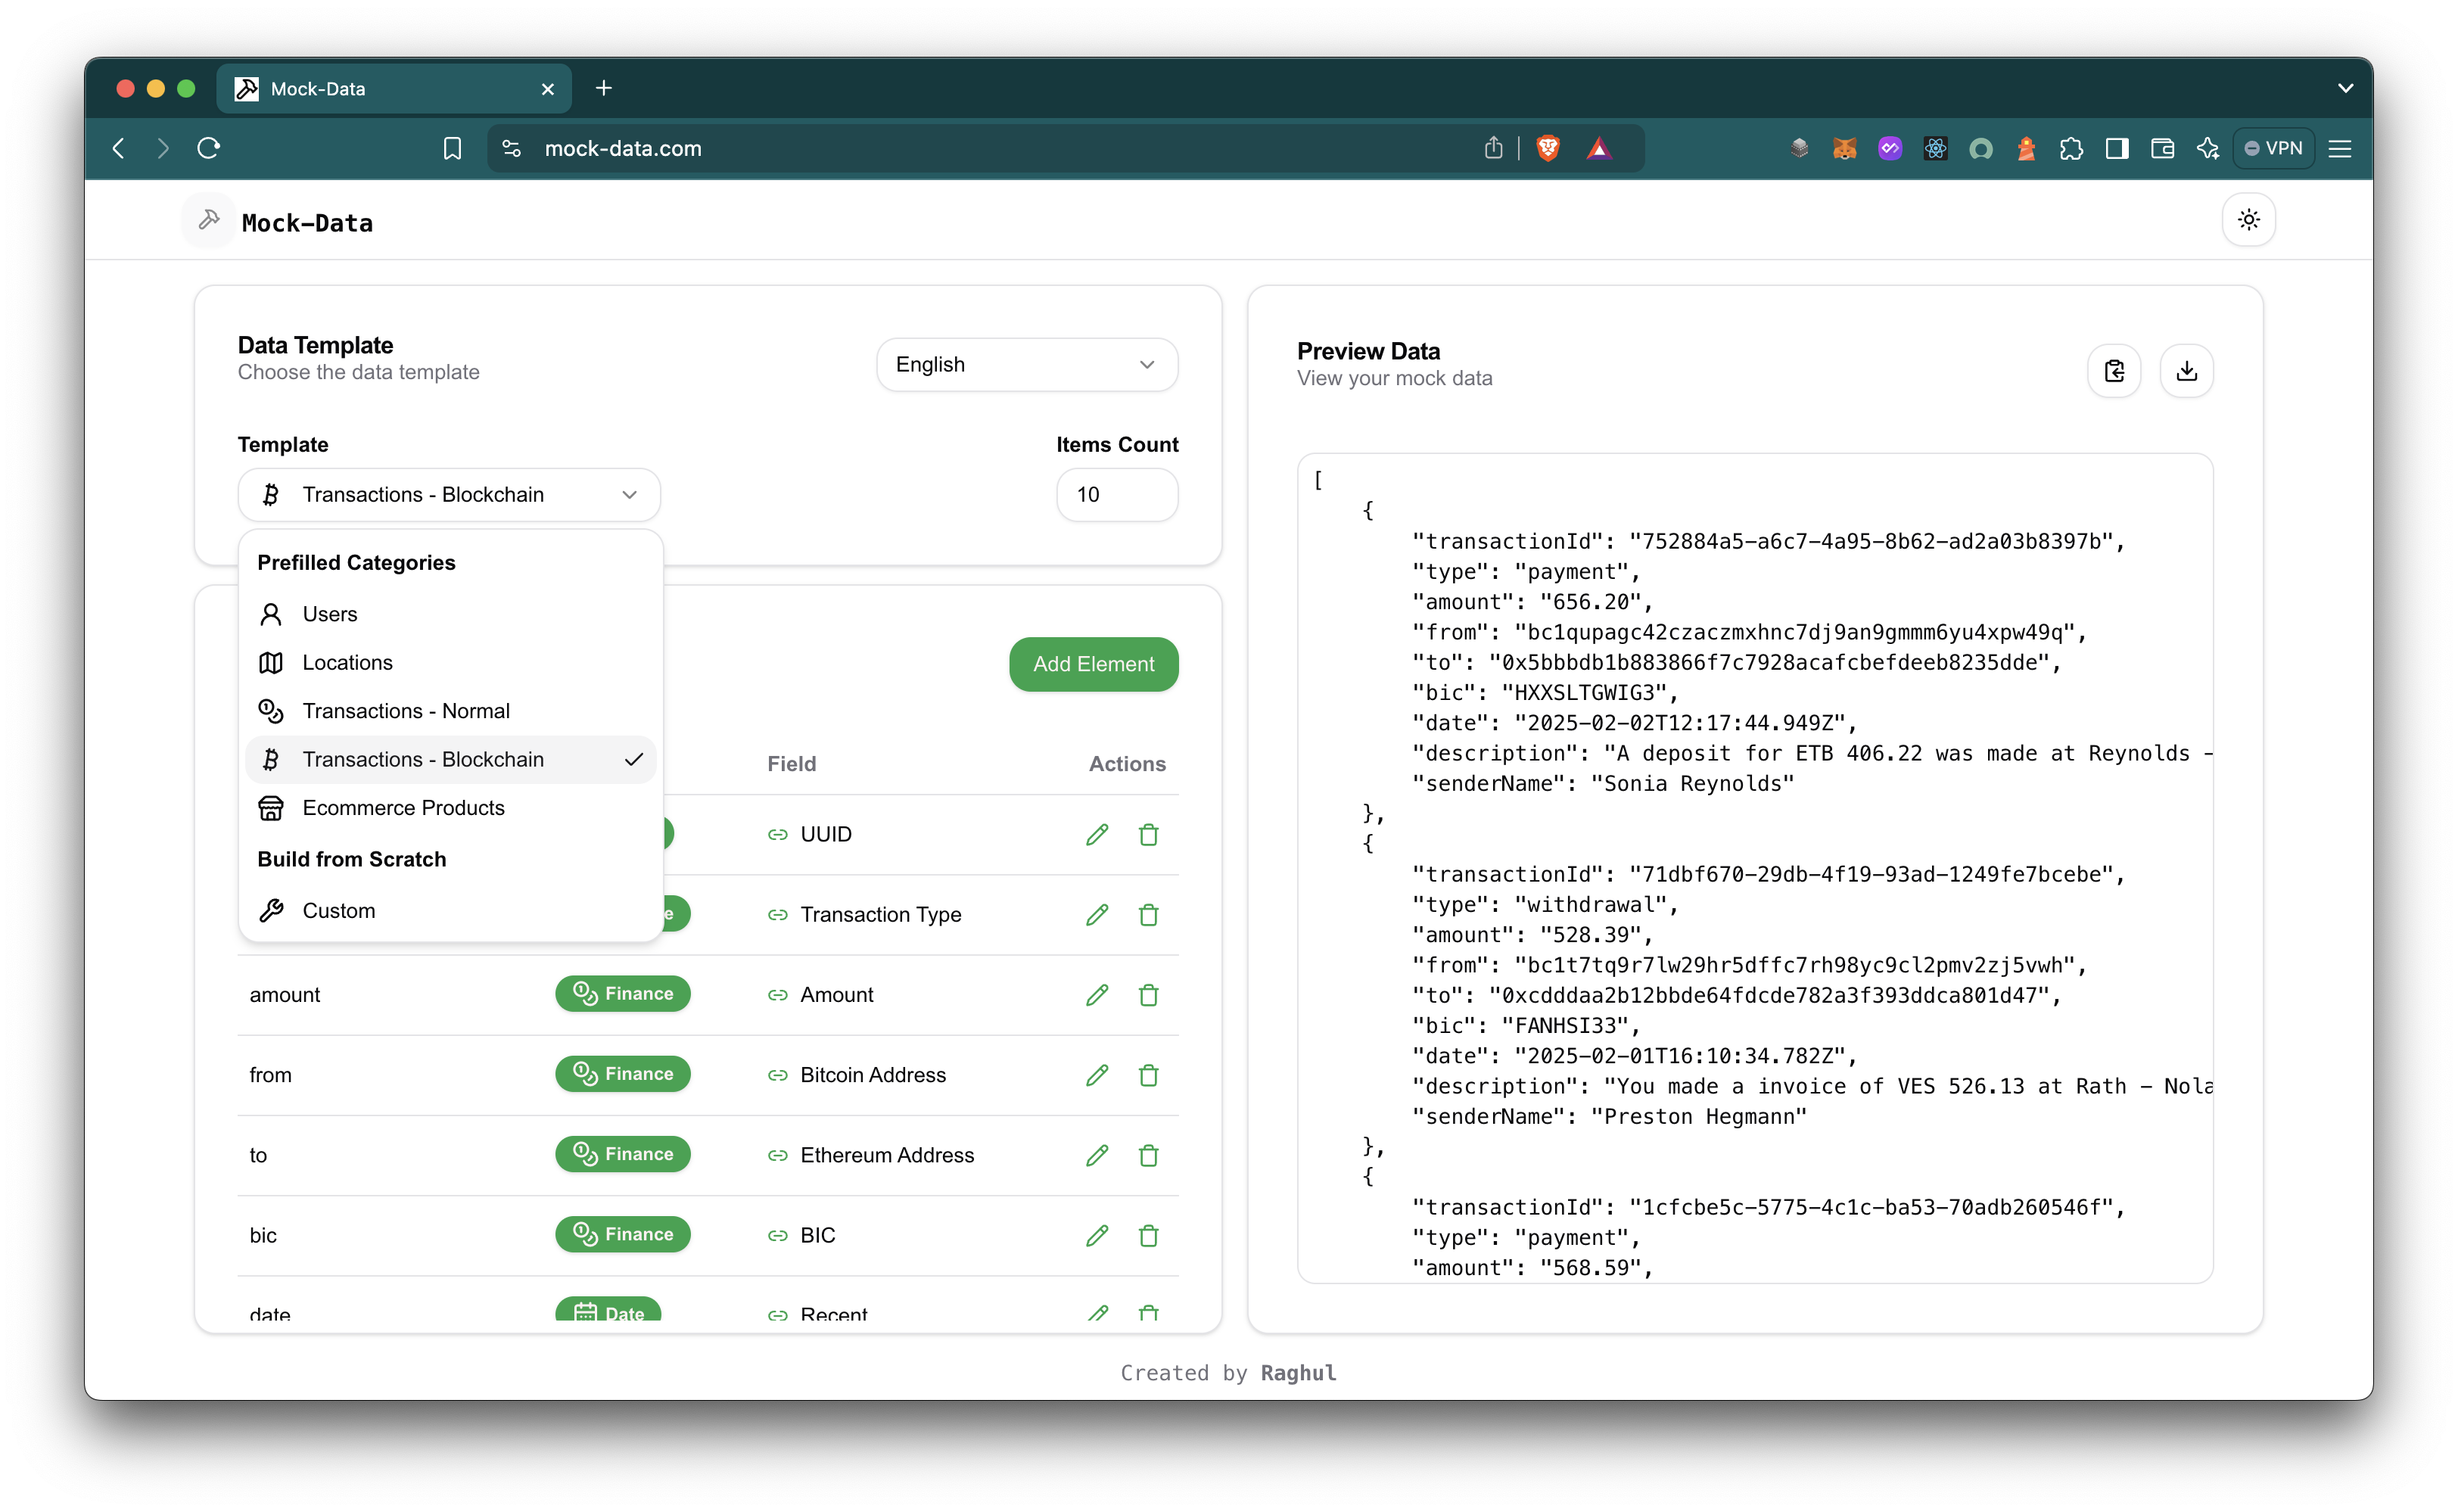This screenshot has width=2458, height=1512.
Task: Delete the Transaction Type row
Action: pos(1148,914)
